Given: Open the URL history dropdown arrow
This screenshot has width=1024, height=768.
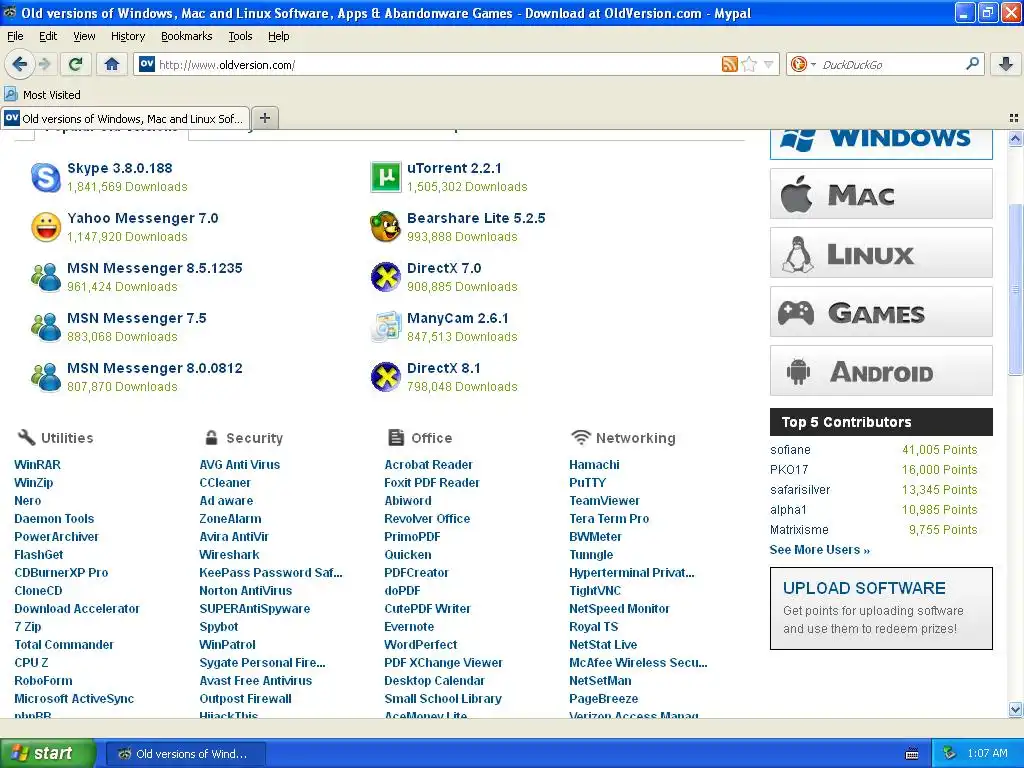Looking at the screenshot, I should (x=769, y=64).
